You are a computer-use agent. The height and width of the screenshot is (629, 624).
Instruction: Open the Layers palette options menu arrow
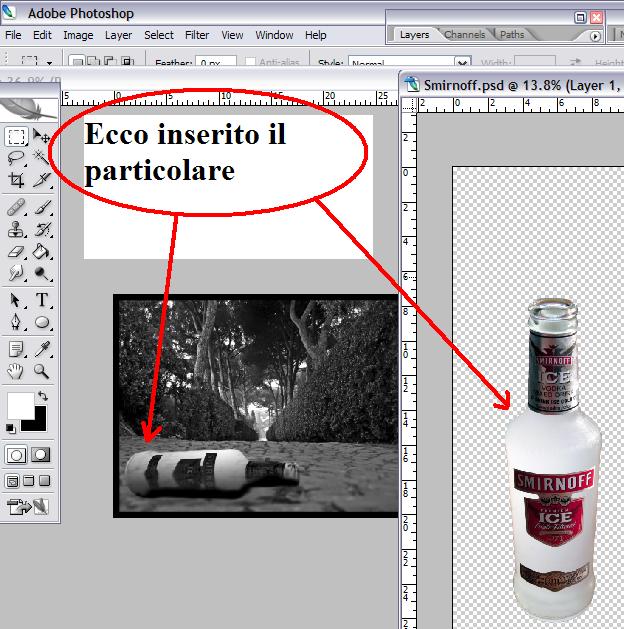pos(595,37)
